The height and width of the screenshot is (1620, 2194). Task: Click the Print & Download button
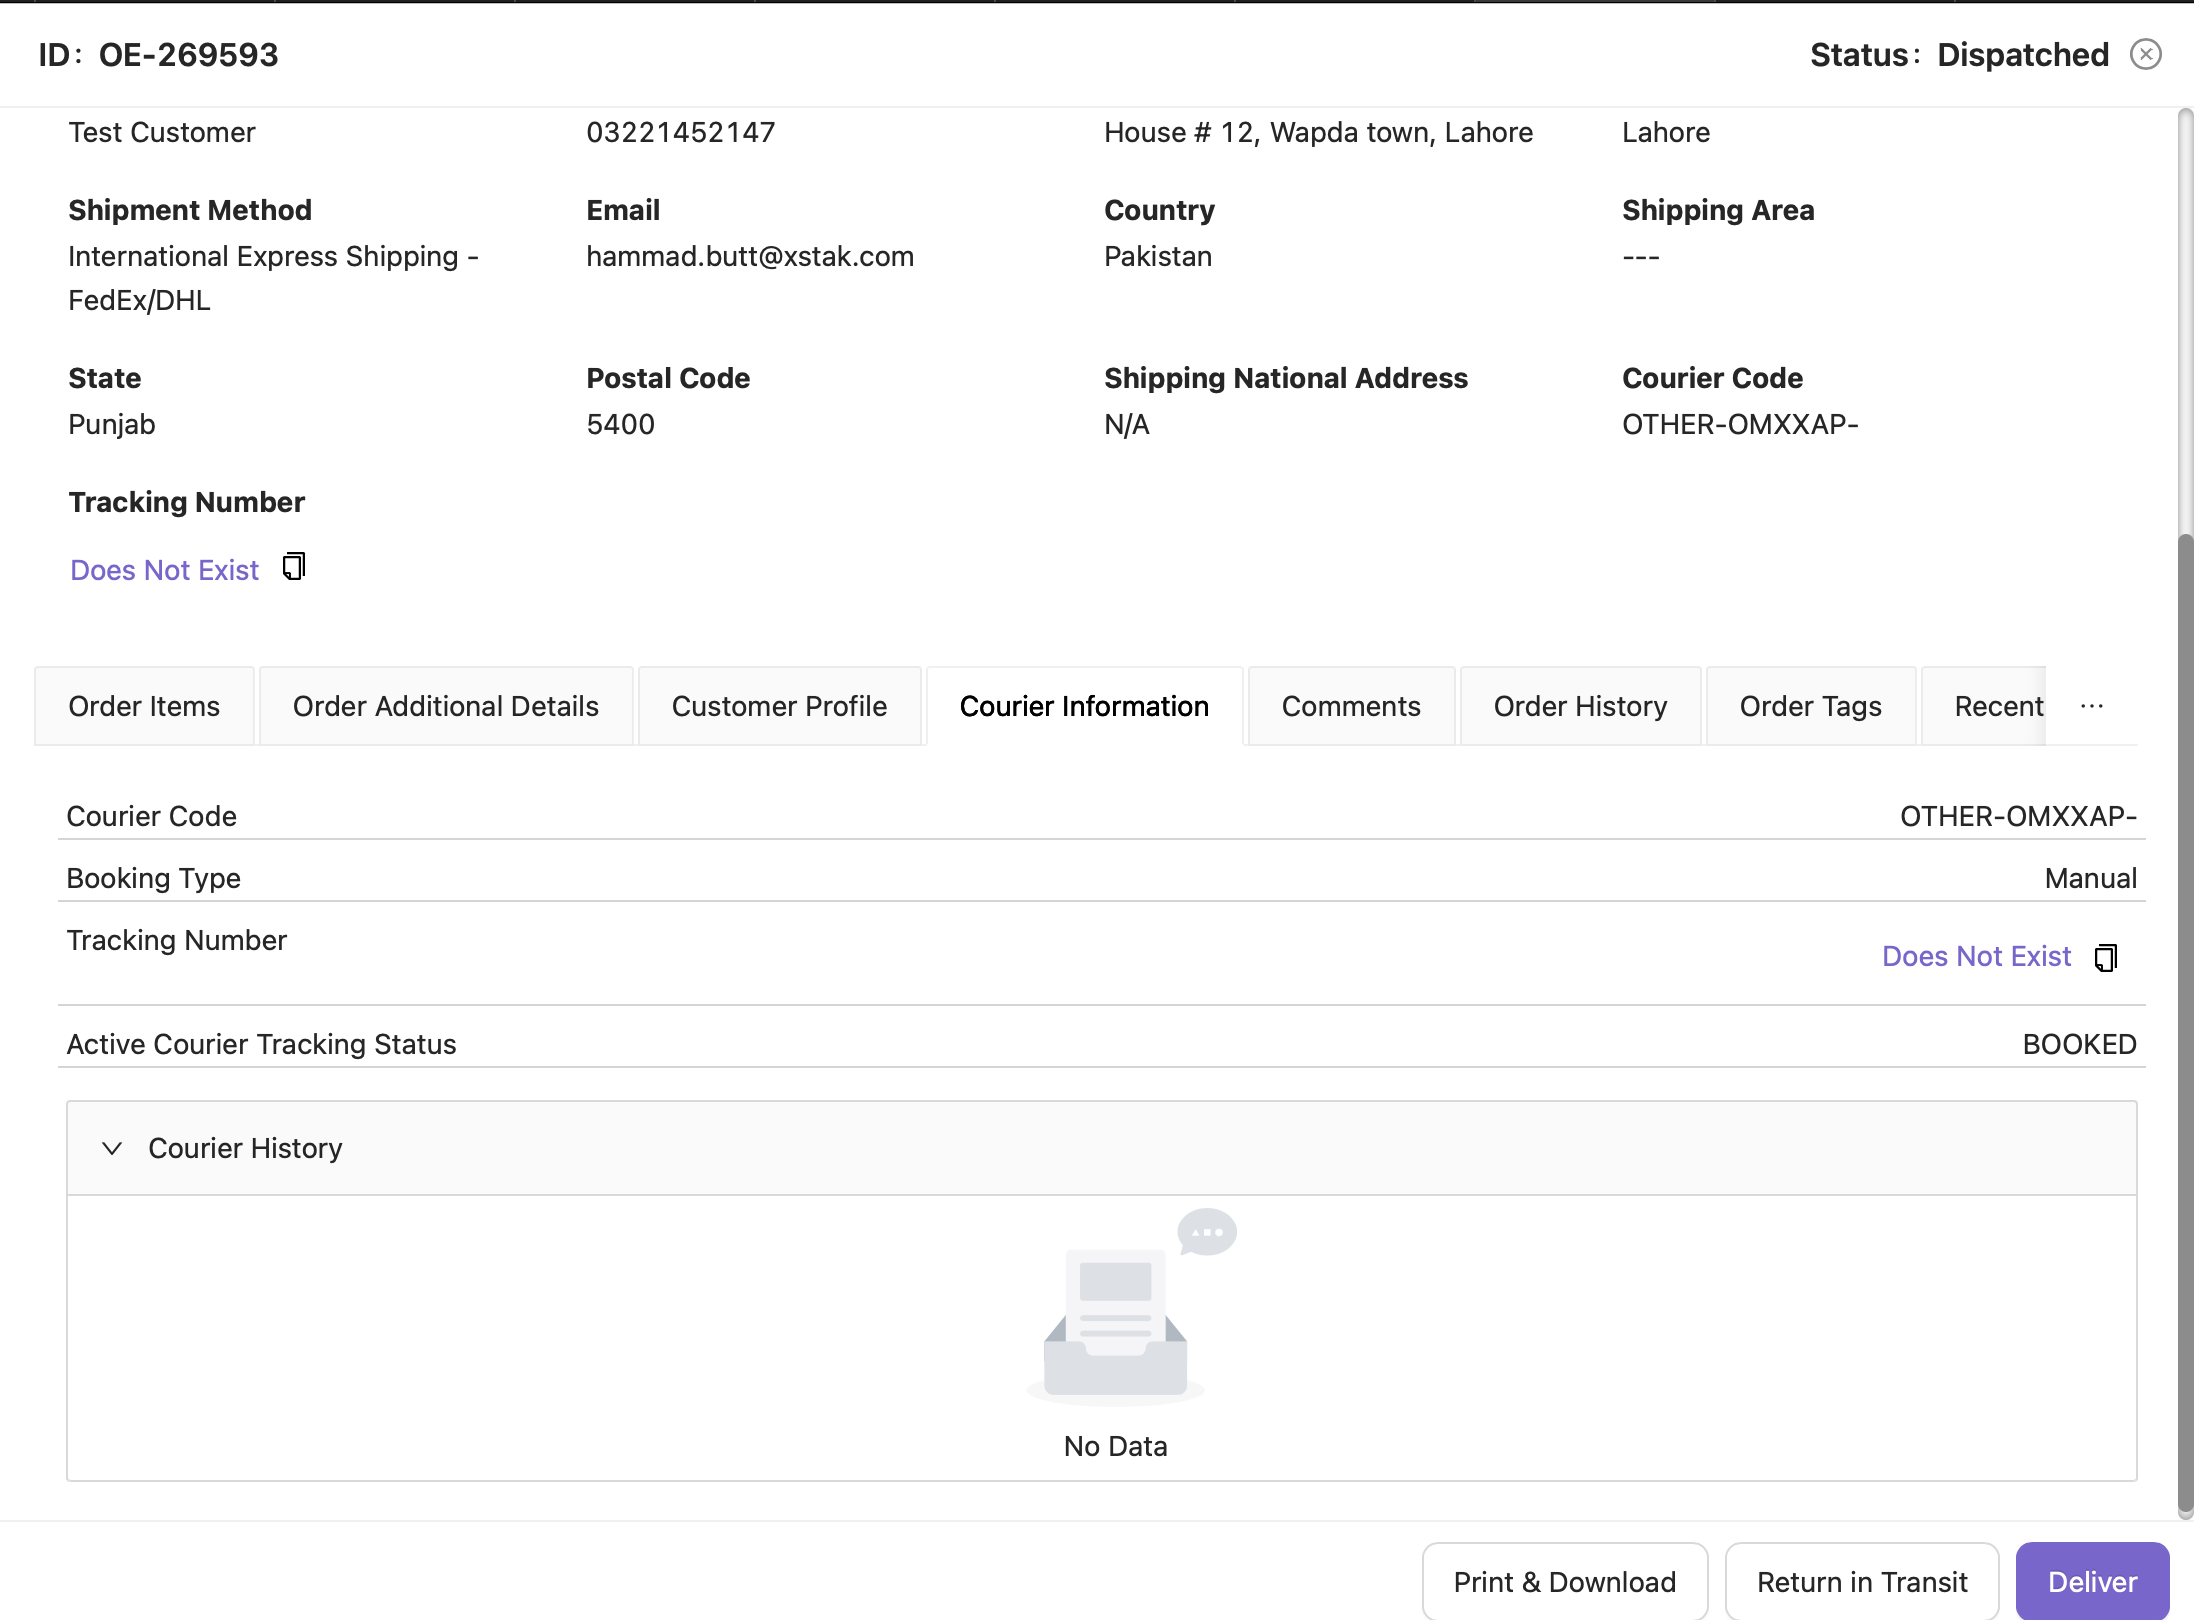(1565, 1581)
